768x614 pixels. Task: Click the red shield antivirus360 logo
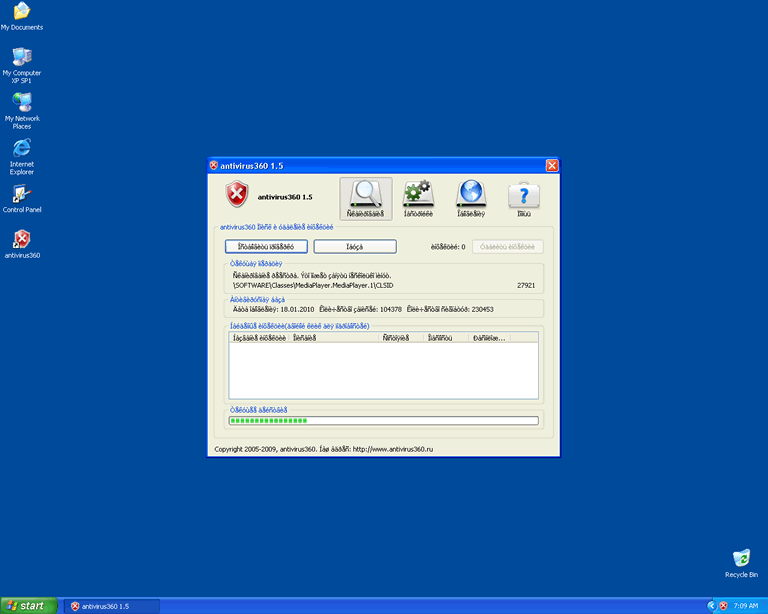click(x=236, y=195)
